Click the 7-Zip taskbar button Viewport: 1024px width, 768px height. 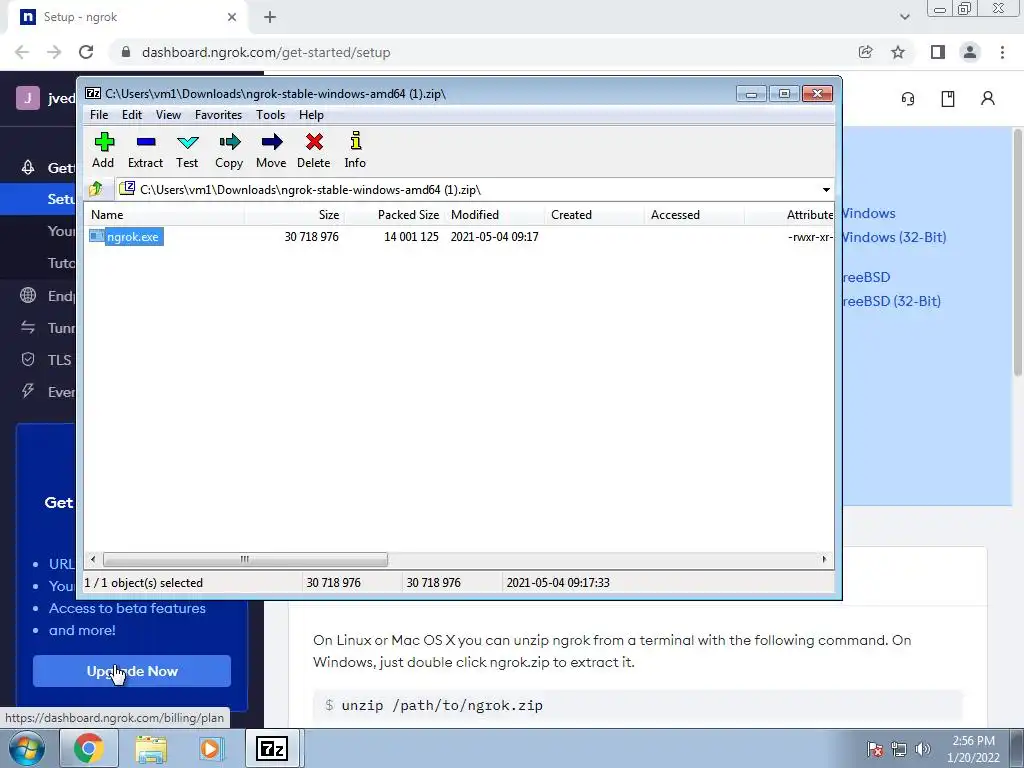point(272,748)
